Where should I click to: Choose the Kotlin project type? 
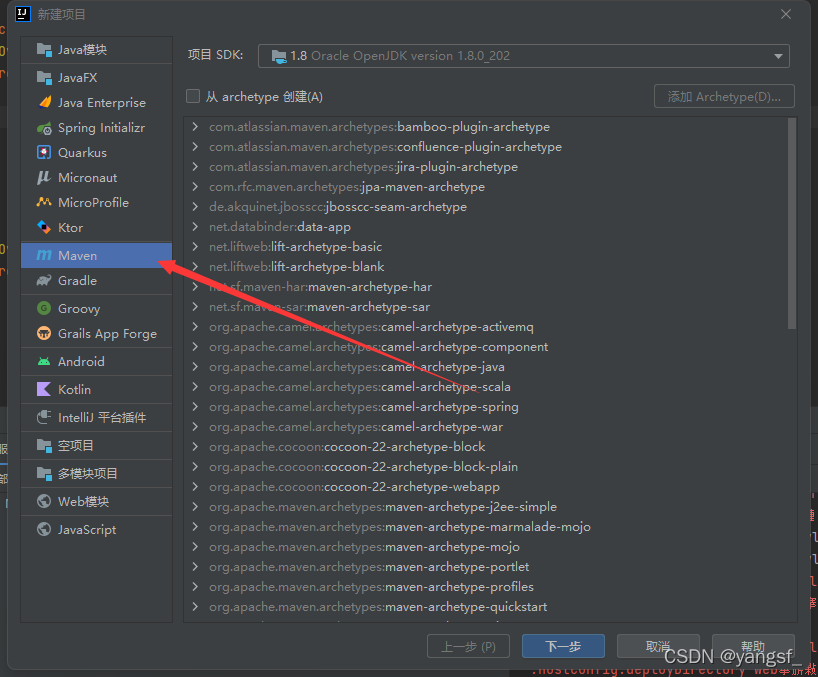(x=97, y=390)
